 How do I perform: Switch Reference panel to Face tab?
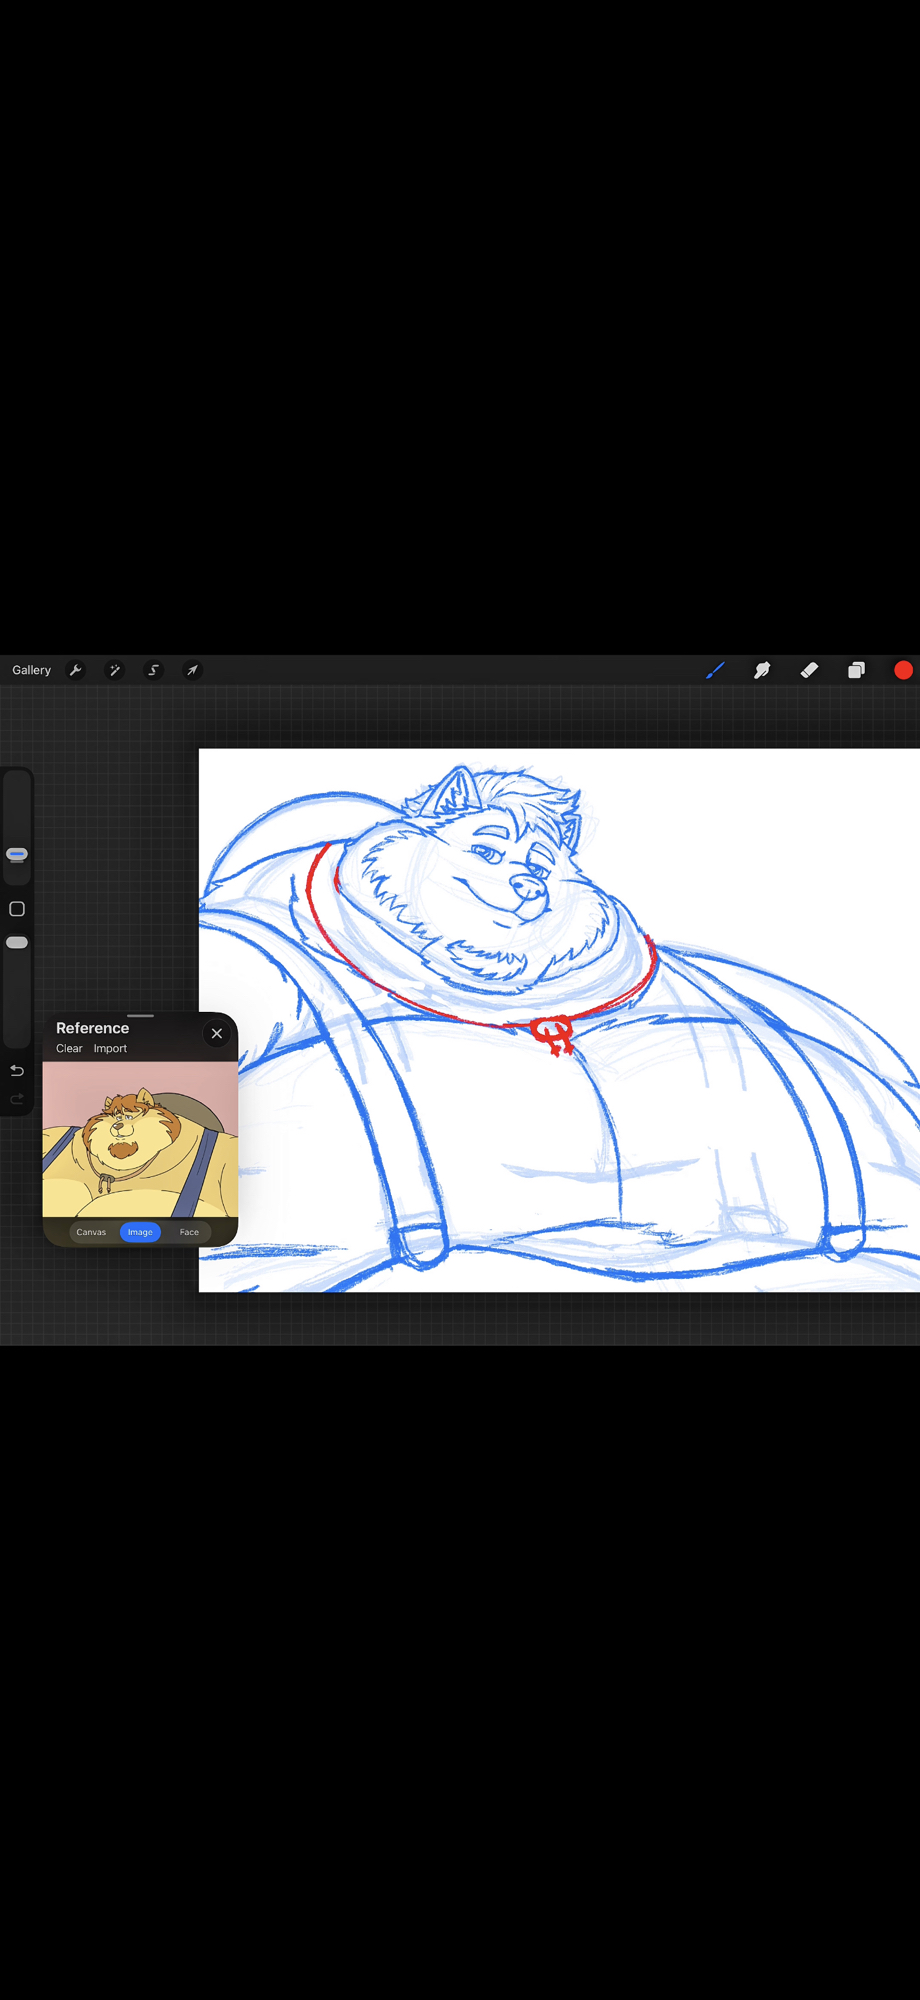[x=189, y=1232]
